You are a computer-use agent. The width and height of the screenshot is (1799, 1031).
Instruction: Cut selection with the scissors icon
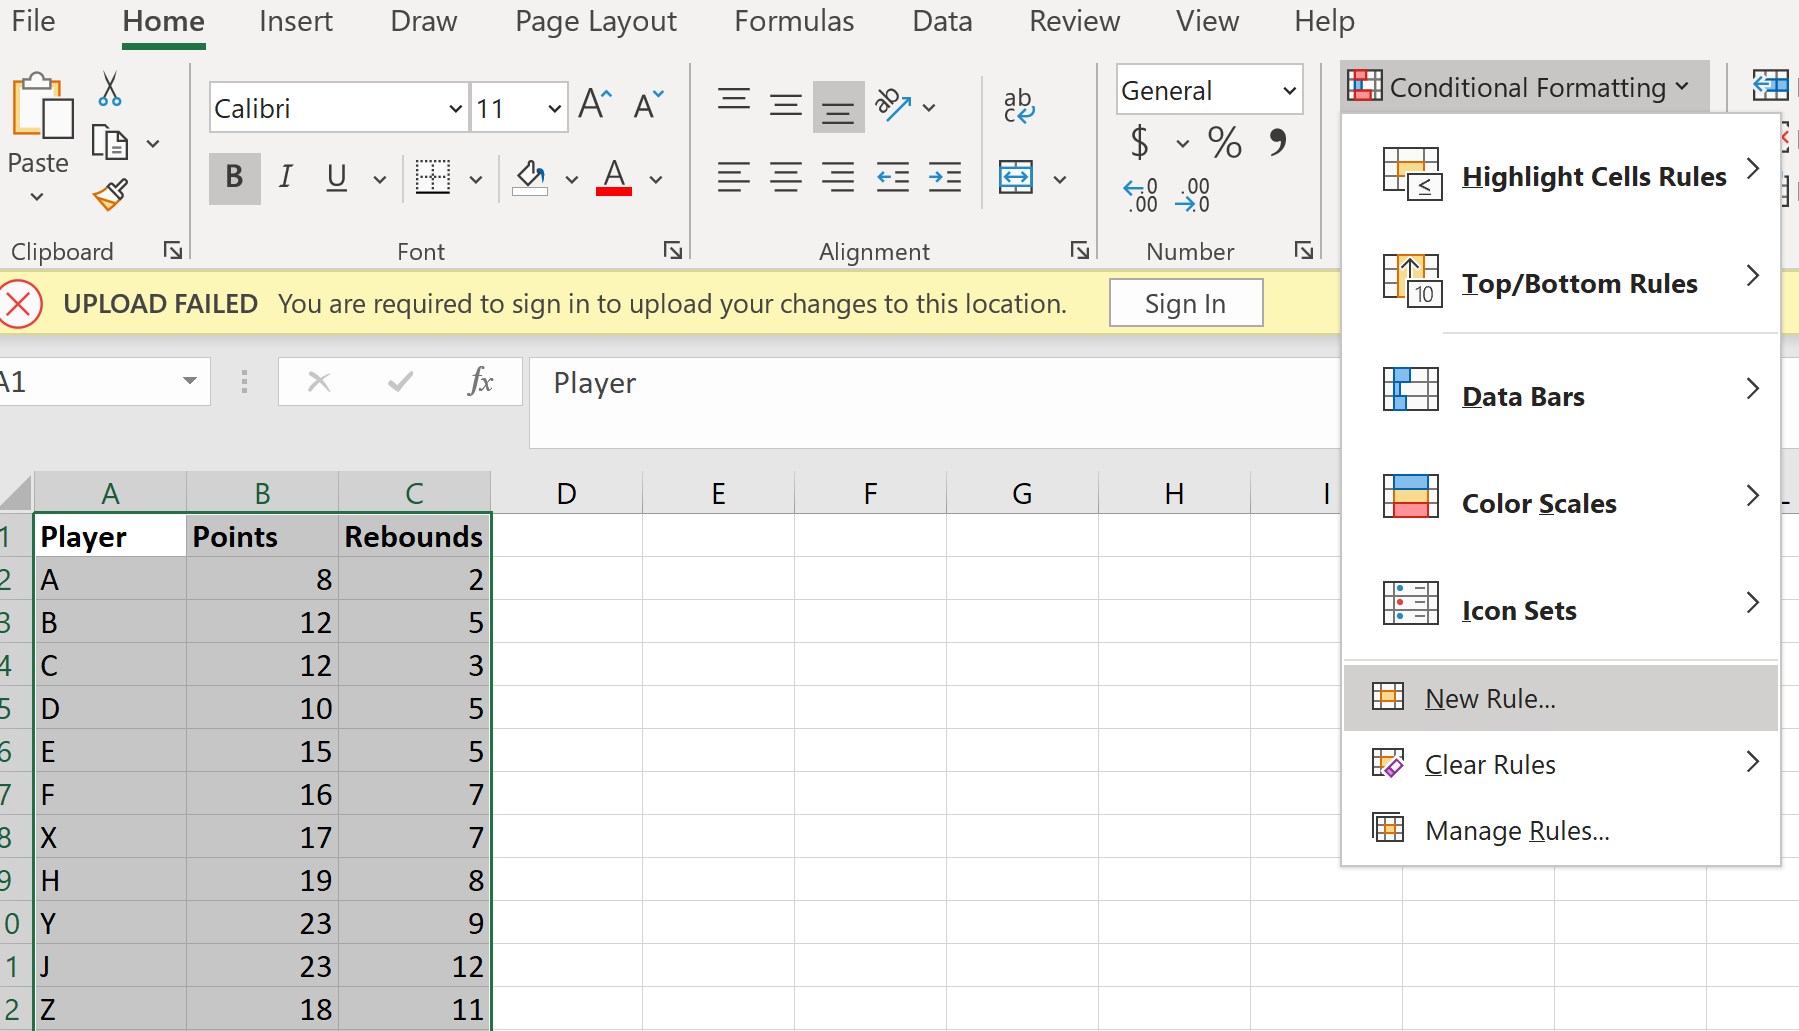(x=110, y=89)
